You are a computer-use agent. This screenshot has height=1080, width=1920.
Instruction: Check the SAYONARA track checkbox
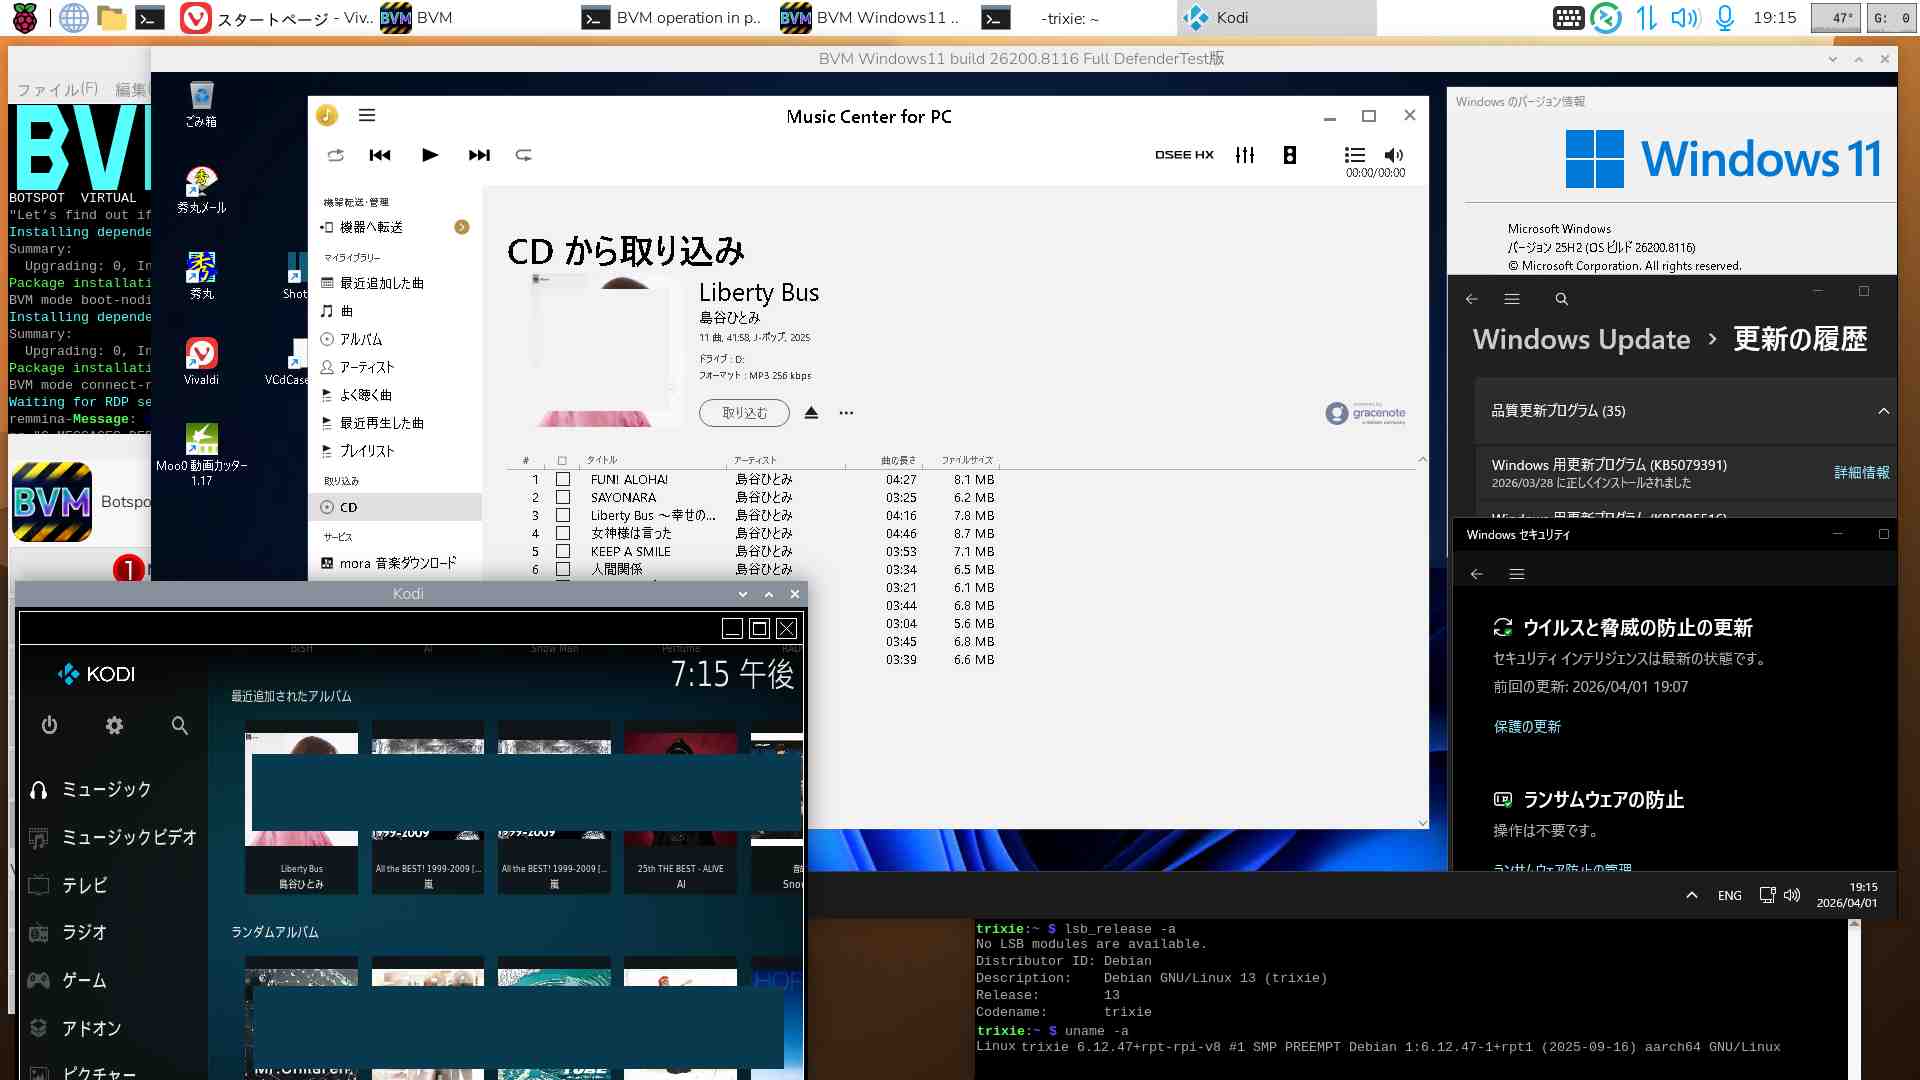[563, 498]
